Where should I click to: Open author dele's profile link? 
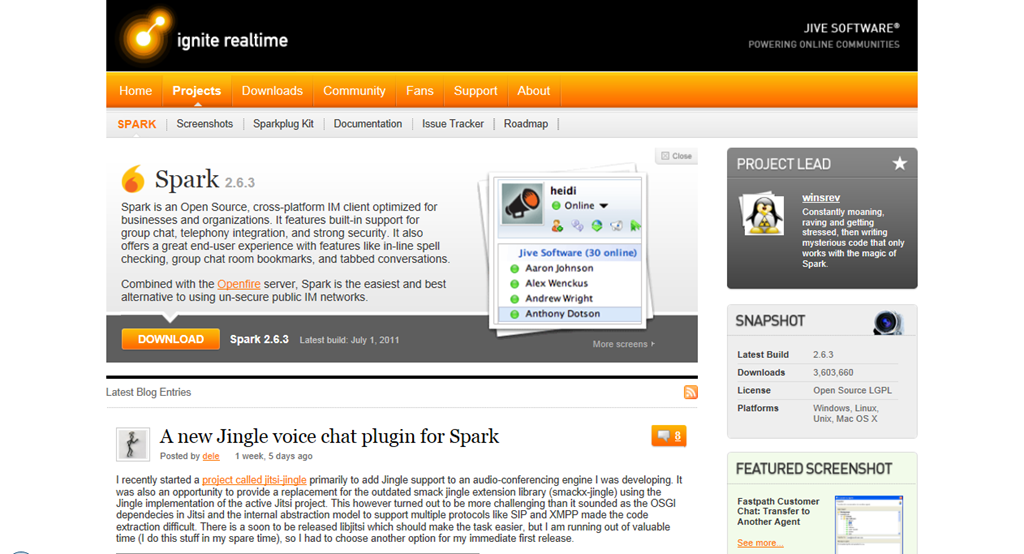click(x=210, y=456)
